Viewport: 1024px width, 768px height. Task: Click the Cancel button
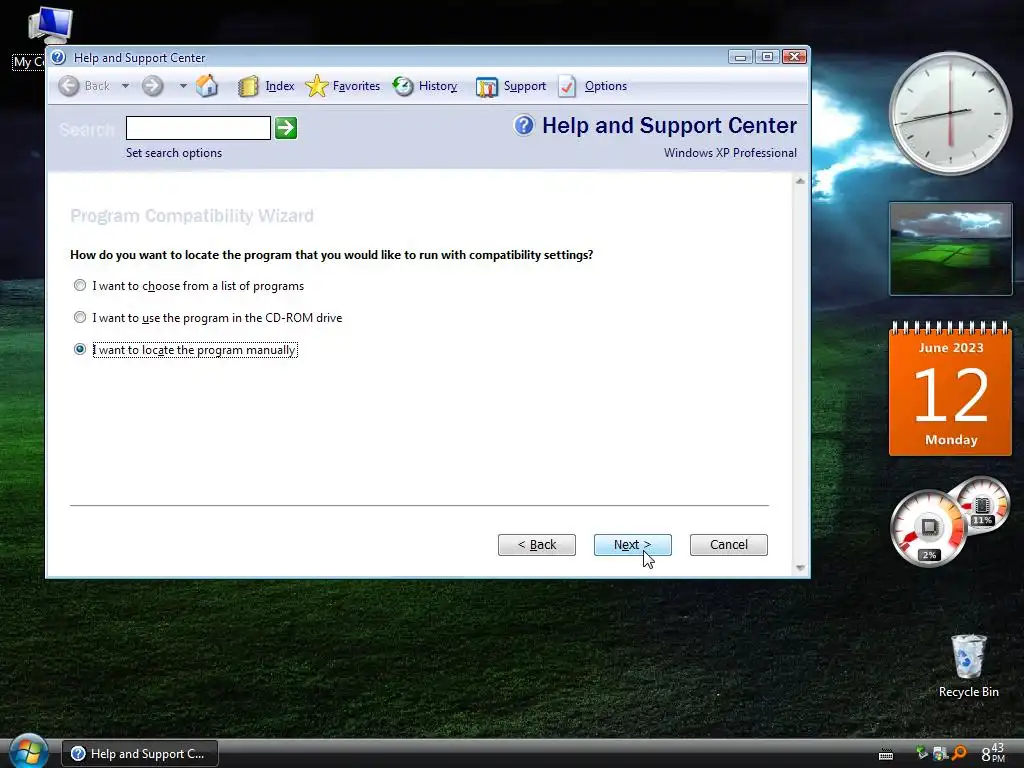click(728, 545)
